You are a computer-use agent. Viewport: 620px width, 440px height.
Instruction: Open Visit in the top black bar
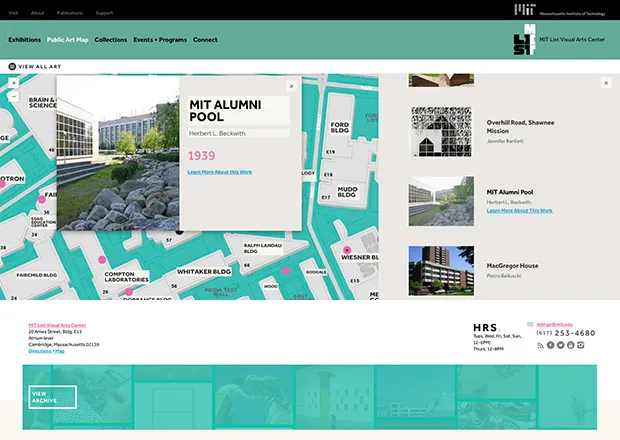coord(13,13)
